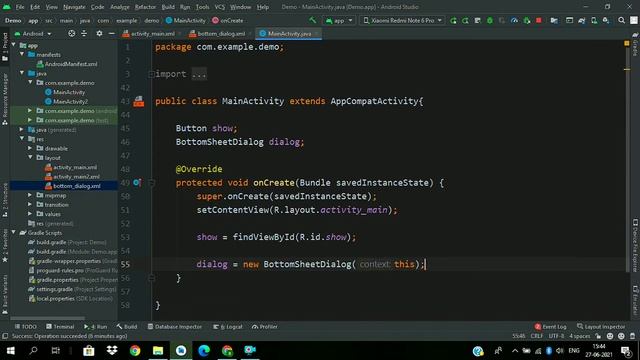Viewport: 640px width, 360px height.
Task: Select gradle.properties file
Action: tap(57, 280)
